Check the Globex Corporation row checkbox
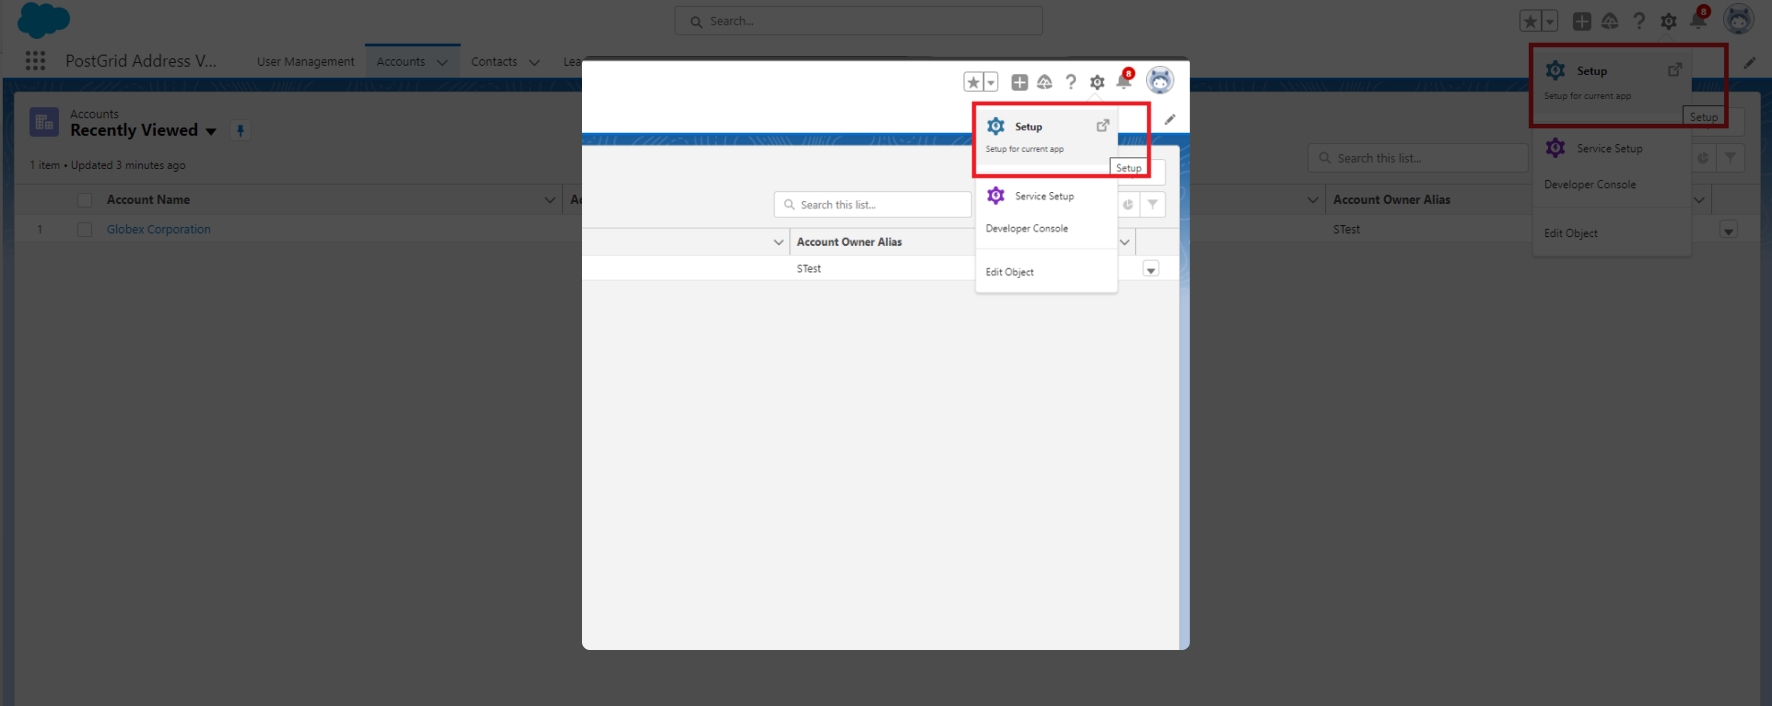The height and width of the screenshot is (706, 1772). pos(85,230)
